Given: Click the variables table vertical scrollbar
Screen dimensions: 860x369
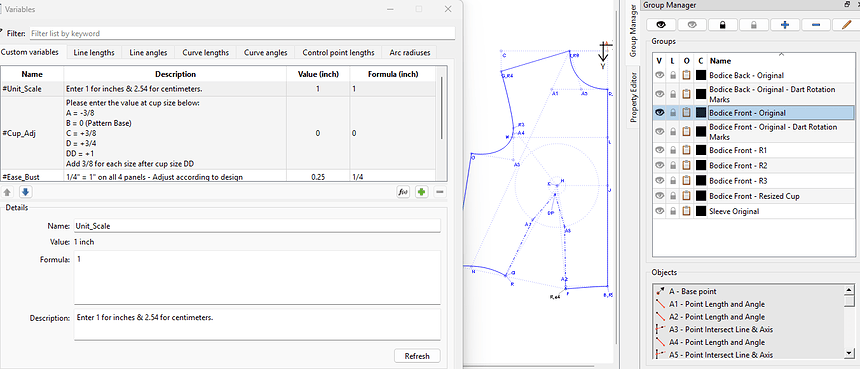Looking at the screenshot, I should (x=442, y=107).
